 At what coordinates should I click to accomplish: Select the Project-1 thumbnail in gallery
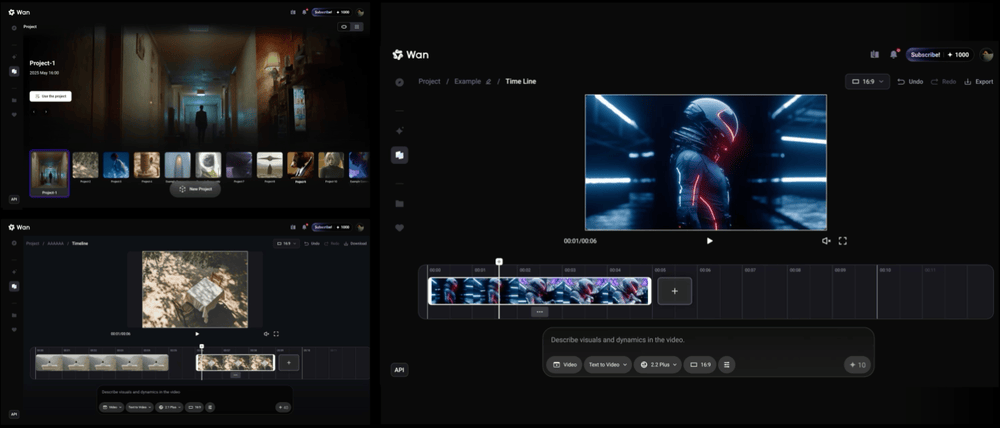(x=49, y=171)
